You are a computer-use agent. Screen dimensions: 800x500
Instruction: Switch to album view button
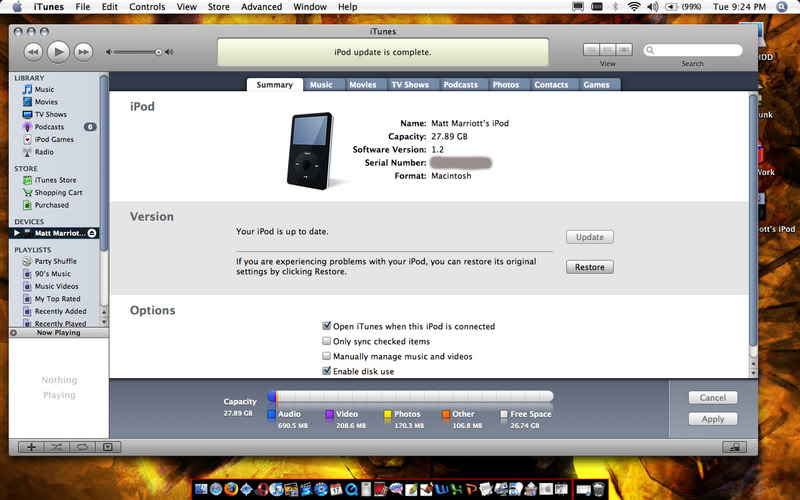pyautogui.click(x=608, y=50)
